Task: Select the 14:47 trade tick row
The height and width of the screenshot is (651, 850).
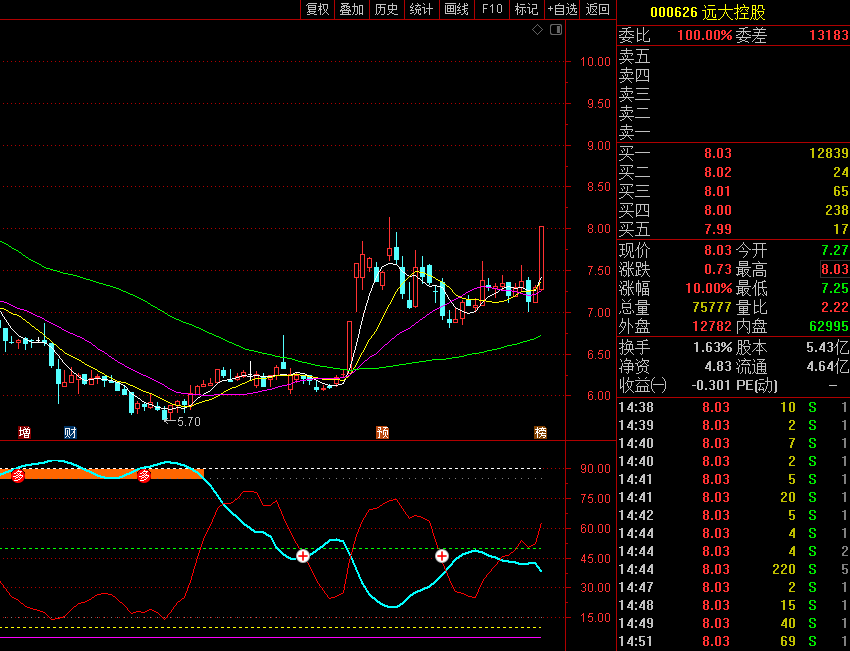Action: tap(733, 587)
